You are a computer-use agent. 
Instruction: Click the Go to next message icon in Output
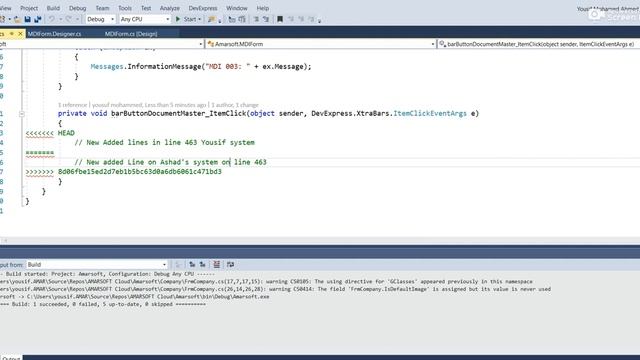pyautogui.click(x=202, y=264)
